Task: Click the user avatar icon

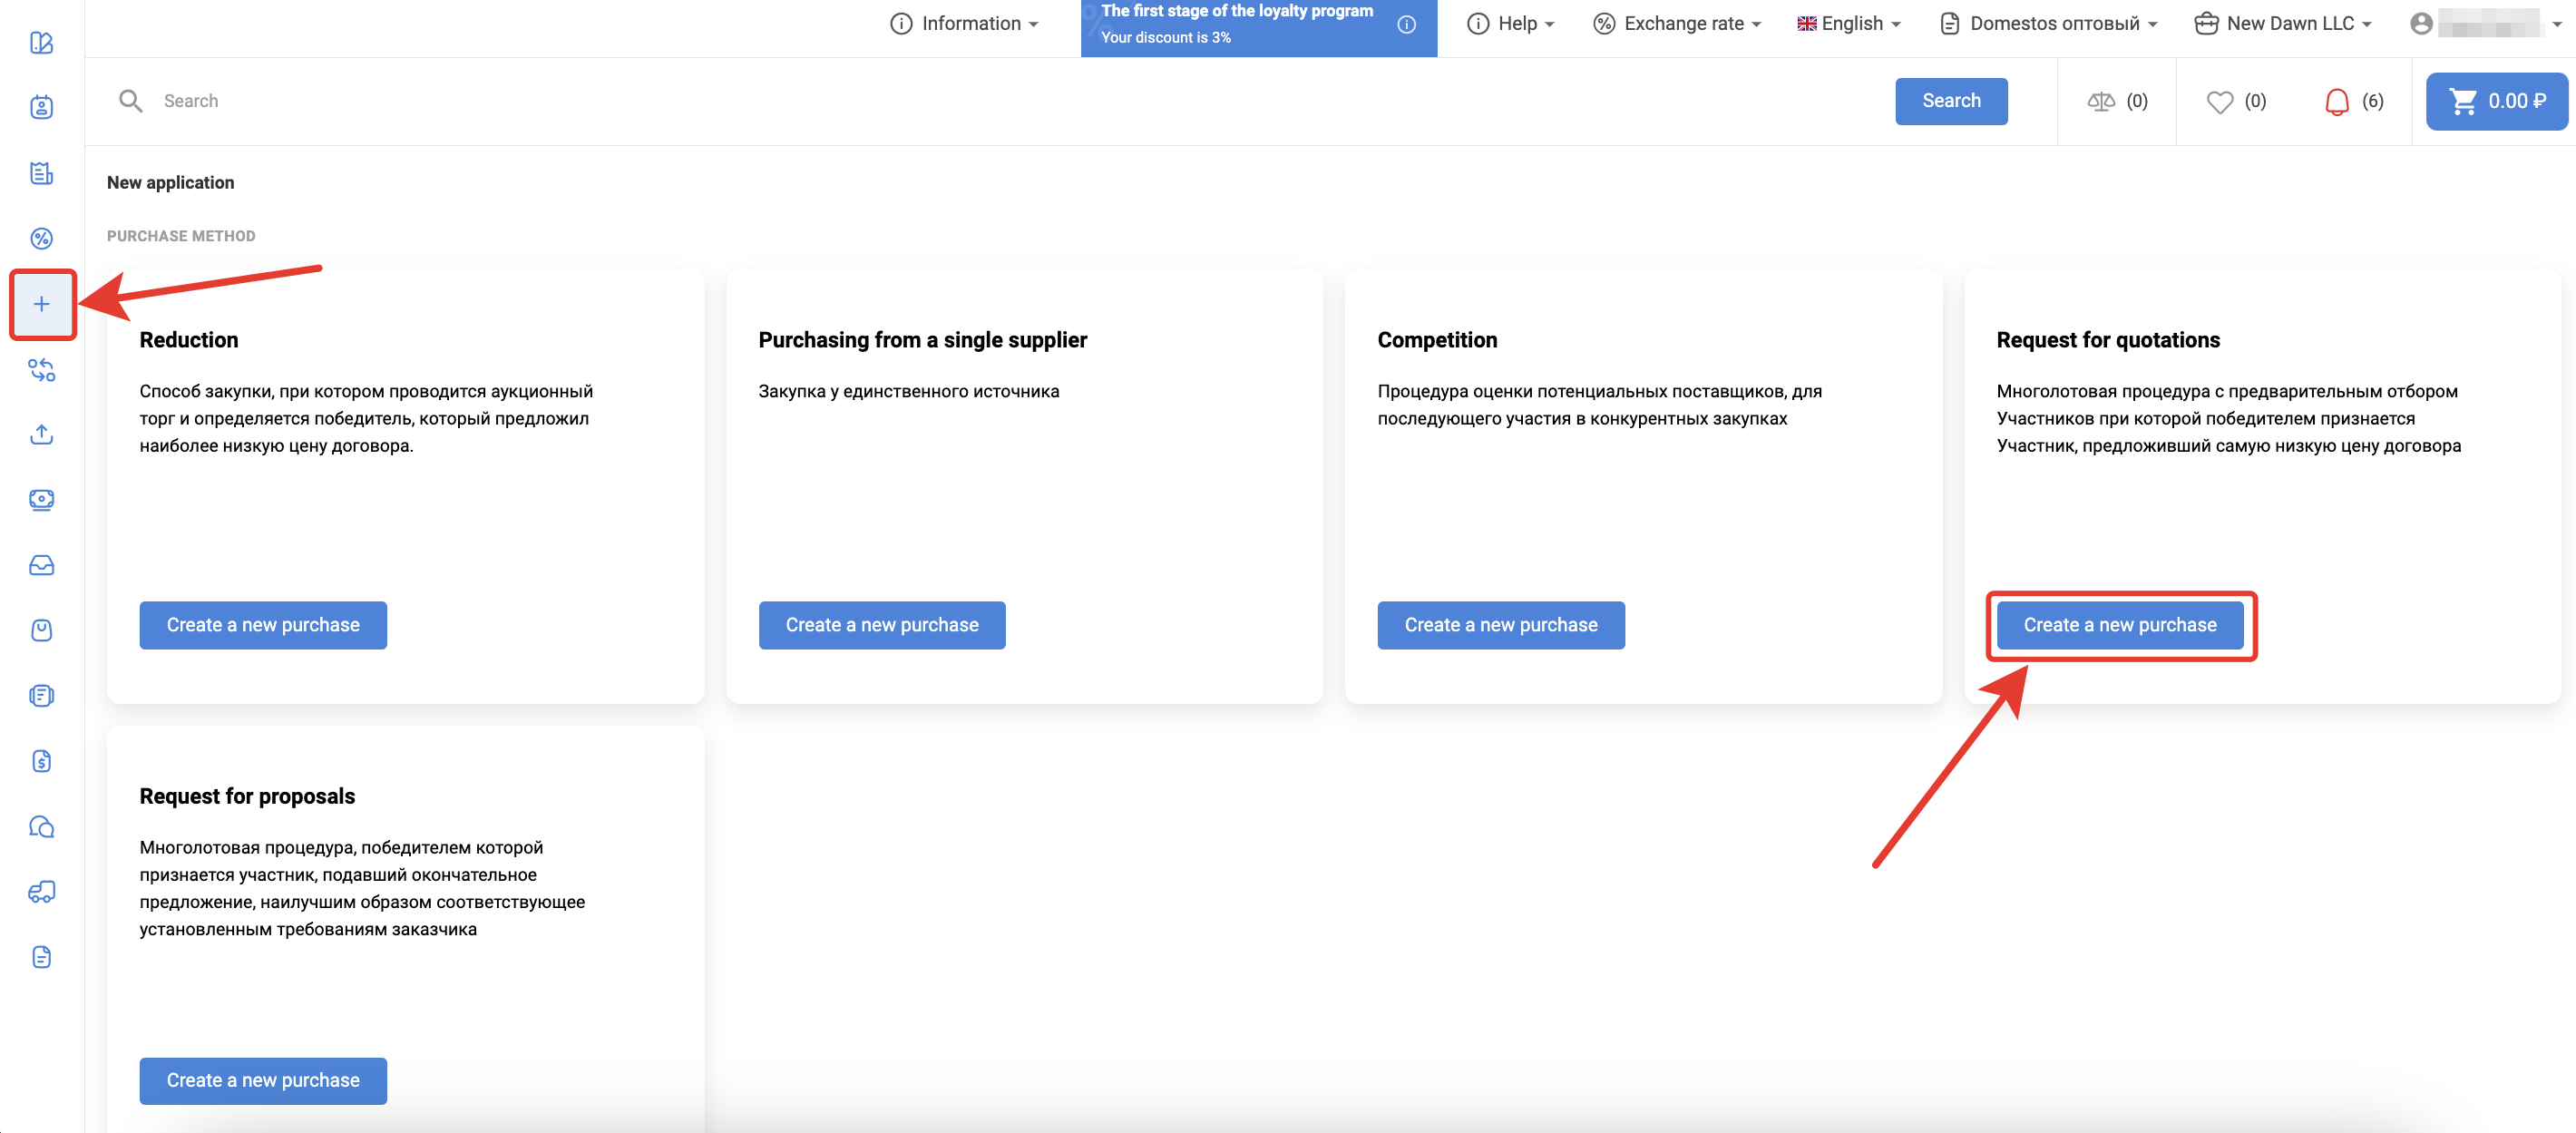Action: click(x=2421, y=24)
